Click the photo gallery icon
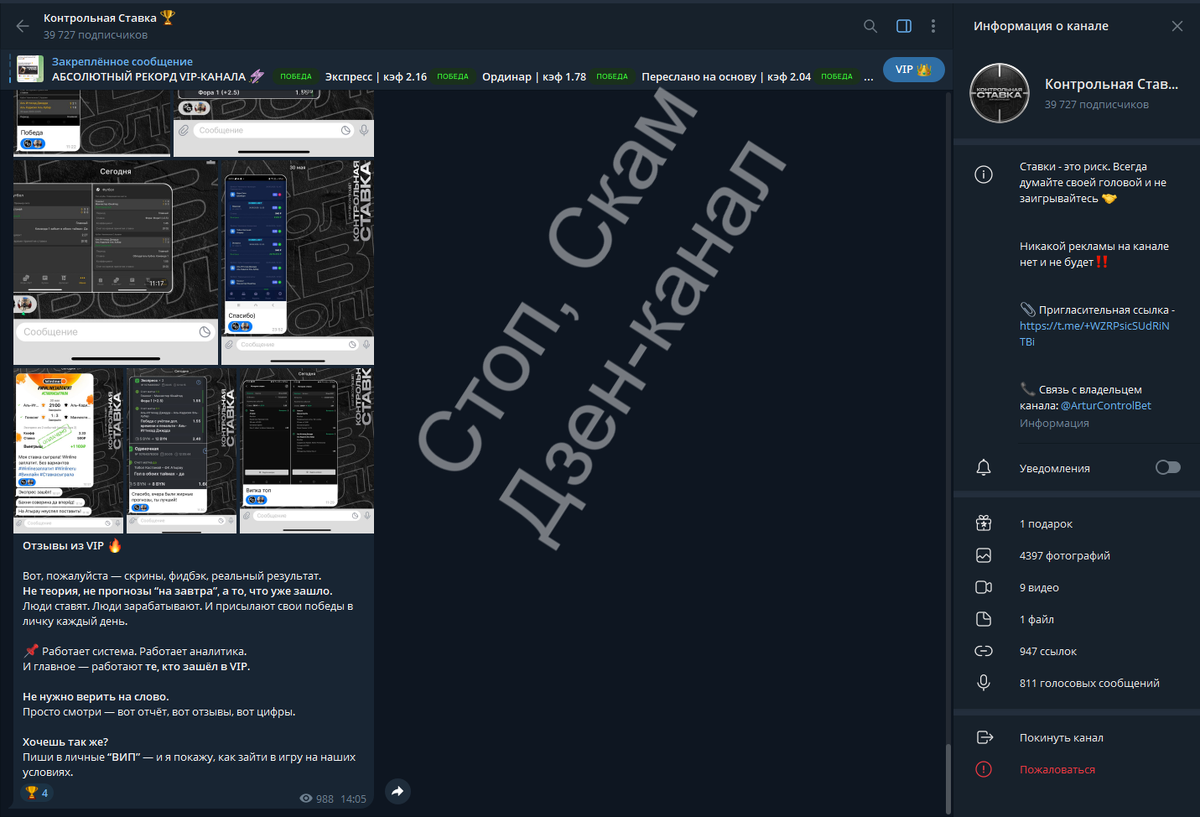The height and width of the screenshot is (817, 1200). 984,556
